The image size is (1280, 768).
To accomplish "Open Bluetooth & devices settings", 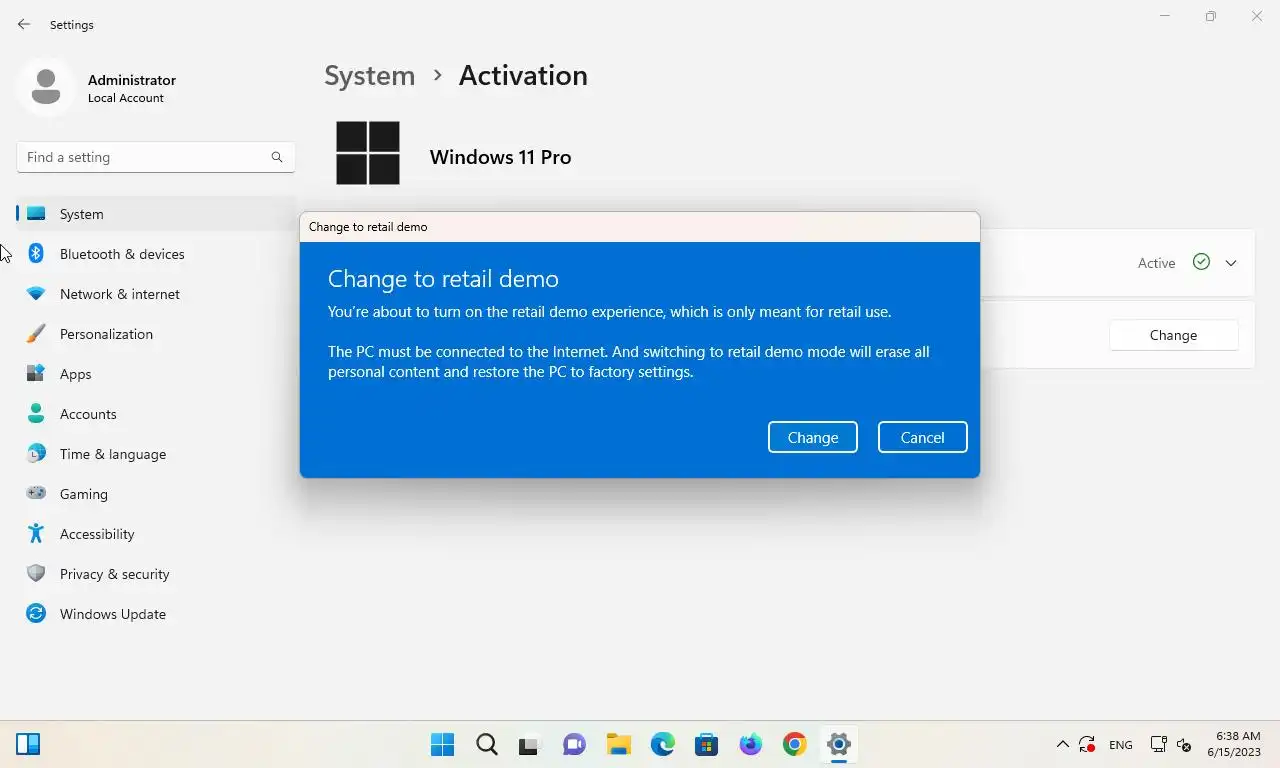I will coord(155,254).
